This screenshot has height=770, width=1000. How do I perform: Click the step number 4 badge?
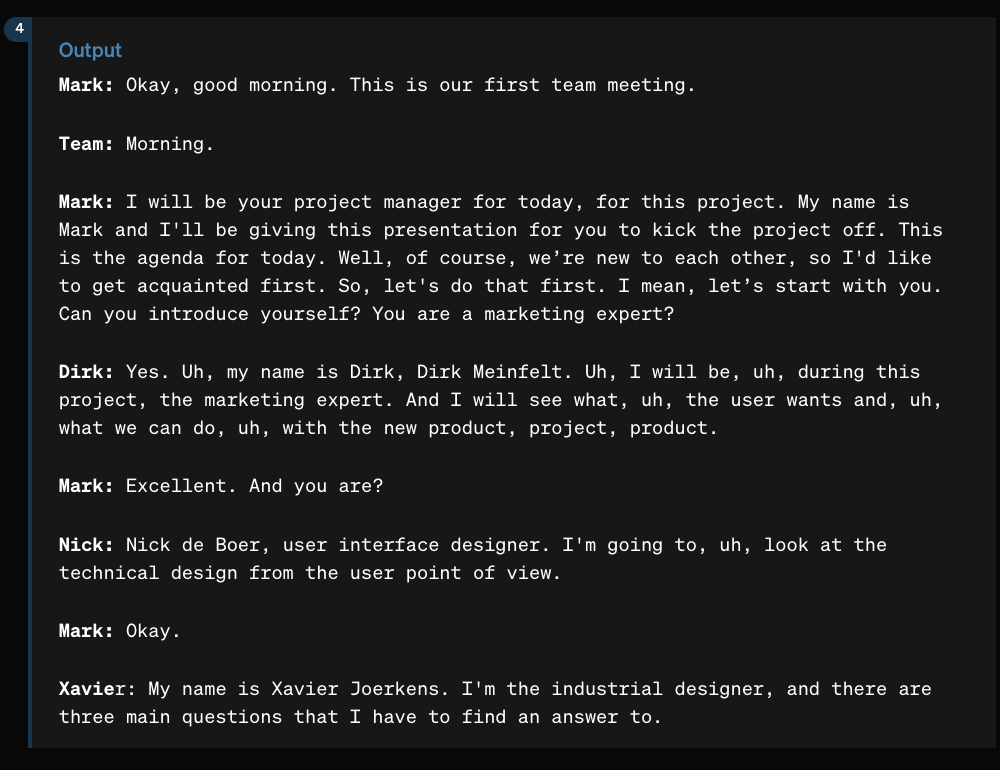pos(18,29)
